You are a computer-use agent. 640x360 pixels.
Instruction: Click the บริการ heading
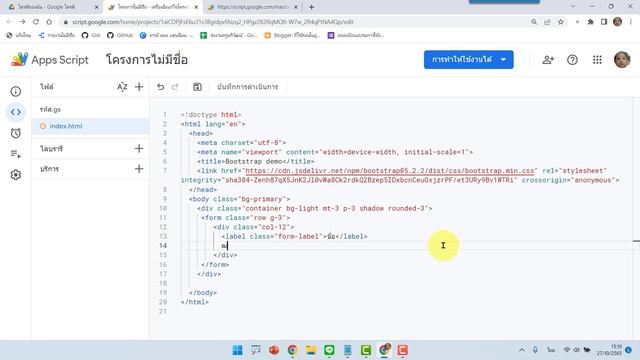(49, 169)
